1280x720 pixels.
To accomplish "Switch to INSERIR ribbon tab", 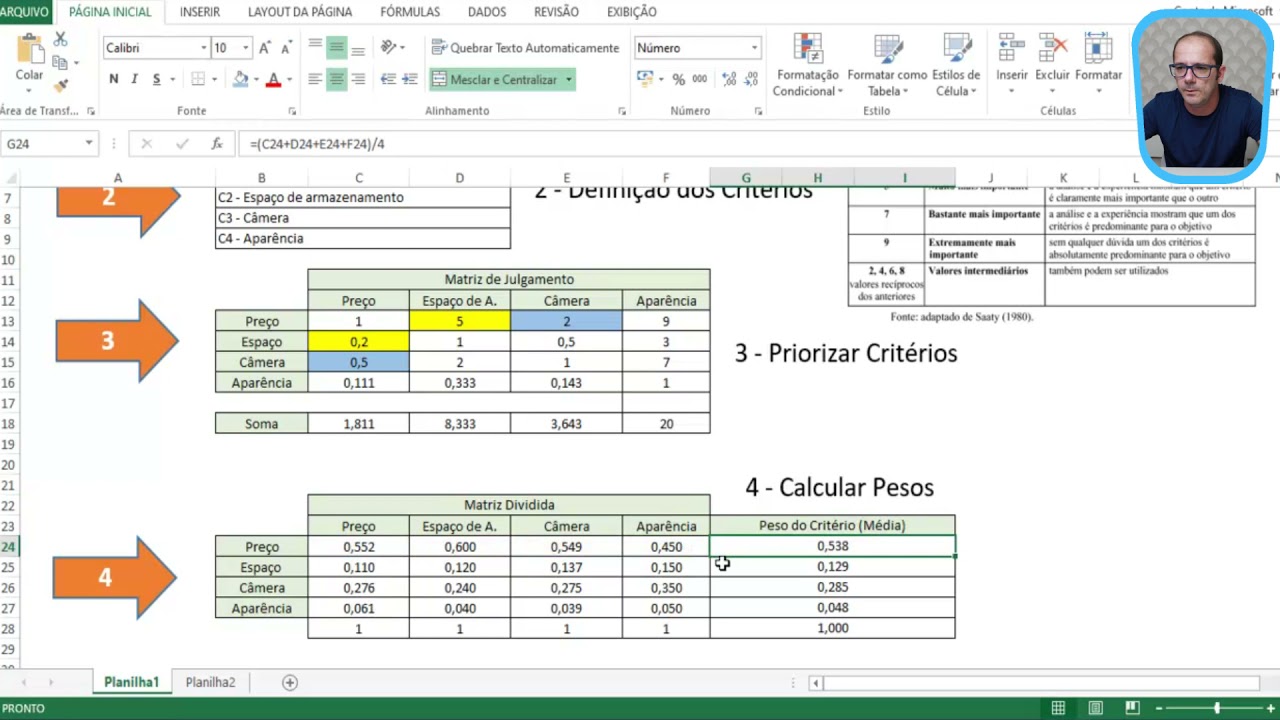I will click(200, 12).
